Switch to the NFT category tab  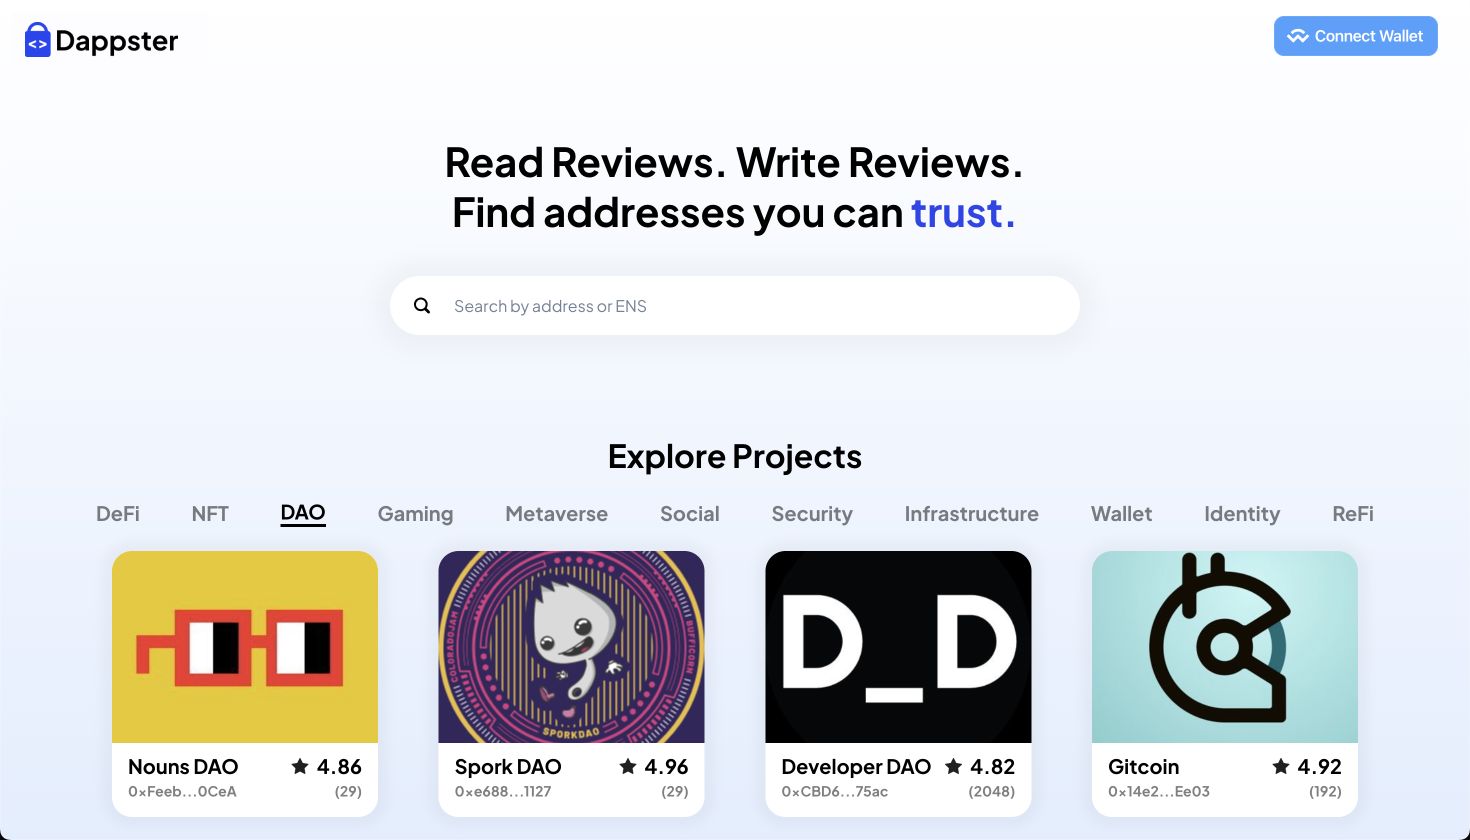pos(210,514)
